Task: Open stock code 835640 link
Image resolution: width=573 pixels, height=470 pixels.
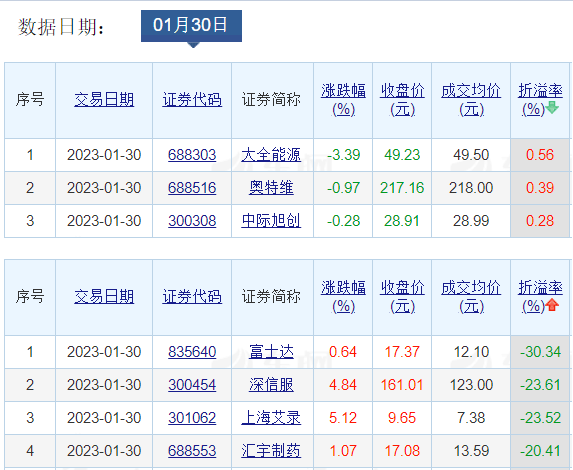Action: coord(192,352)
